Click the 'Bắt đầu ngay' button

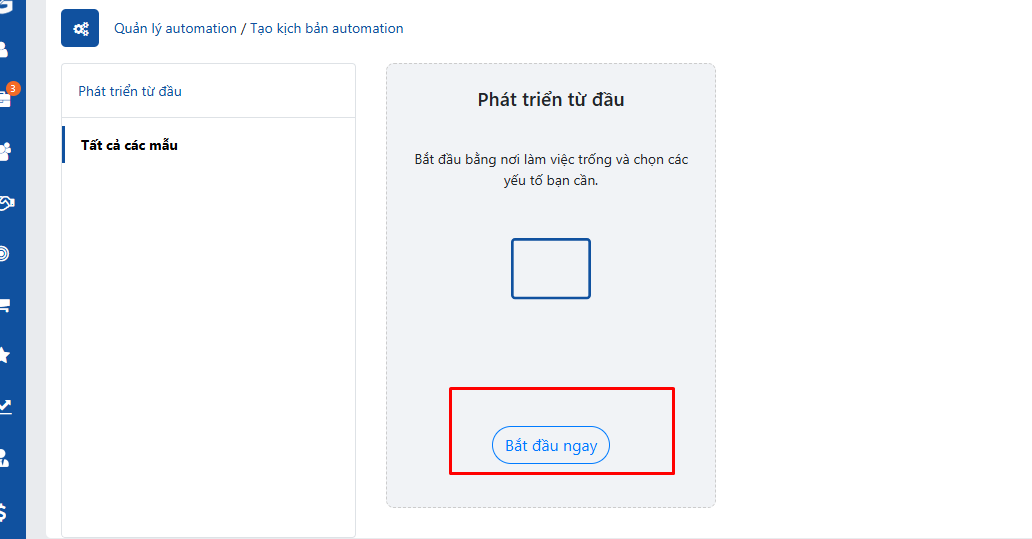click(551, 445)
